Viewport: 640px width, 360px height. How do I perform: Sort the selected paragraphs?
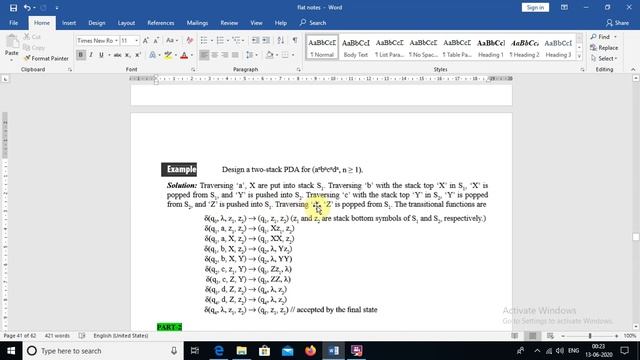coord(281,40)
